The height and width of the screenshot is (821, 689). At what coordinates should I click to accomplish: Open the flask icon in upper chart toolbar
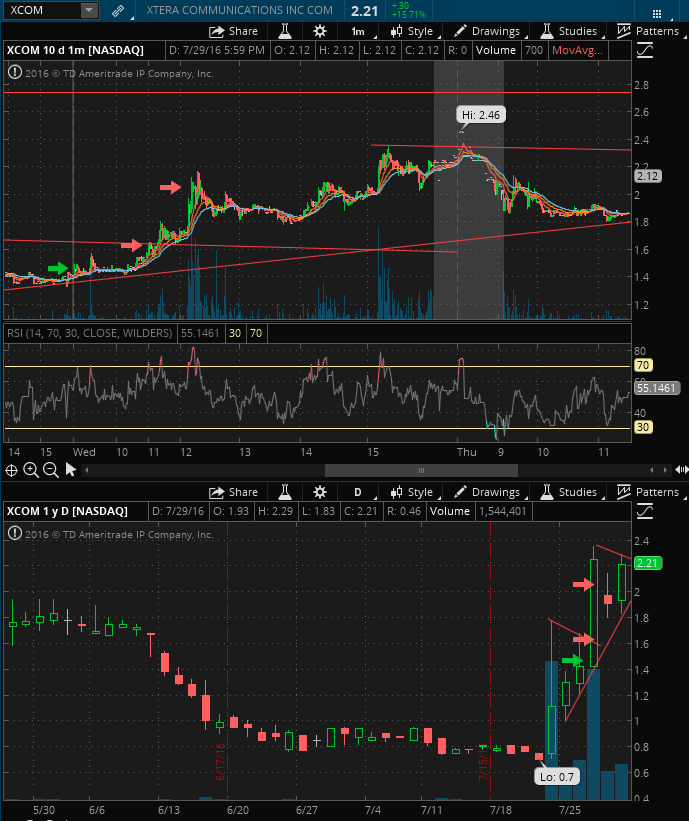click(285, 31)
